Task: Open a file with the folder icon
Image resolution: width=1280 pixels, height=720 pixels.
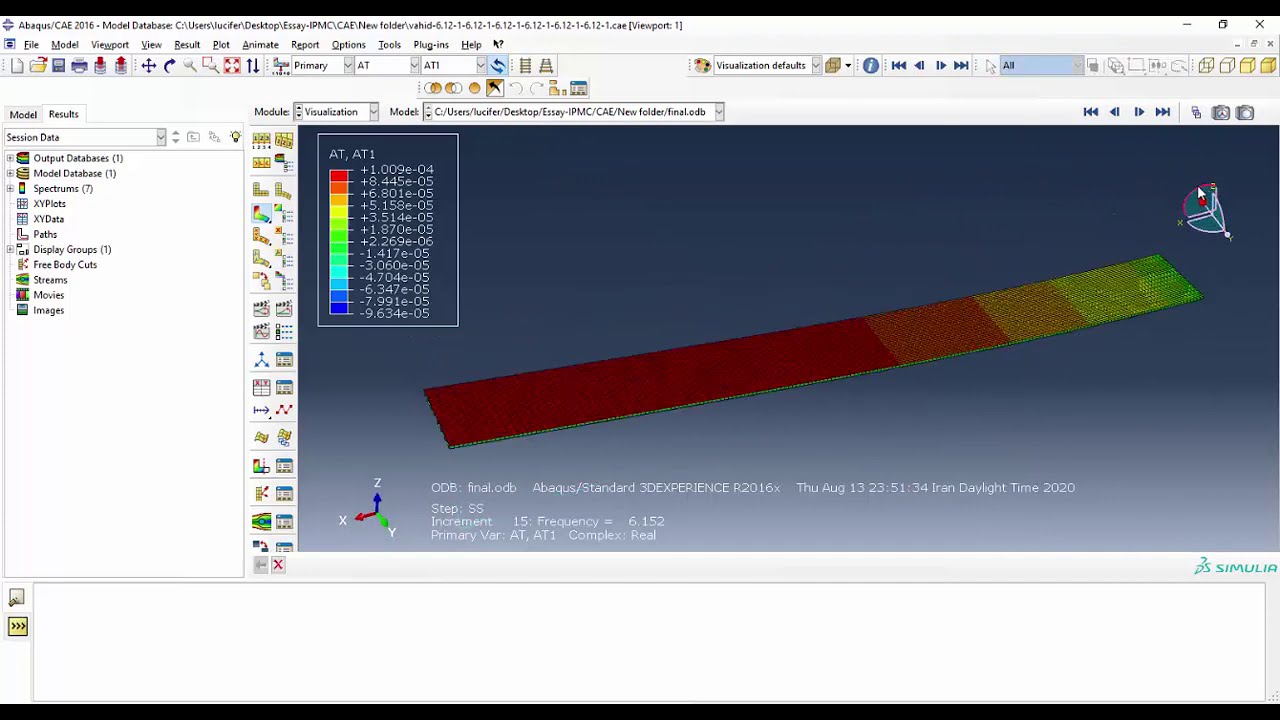Action: (x=38, y=66)
